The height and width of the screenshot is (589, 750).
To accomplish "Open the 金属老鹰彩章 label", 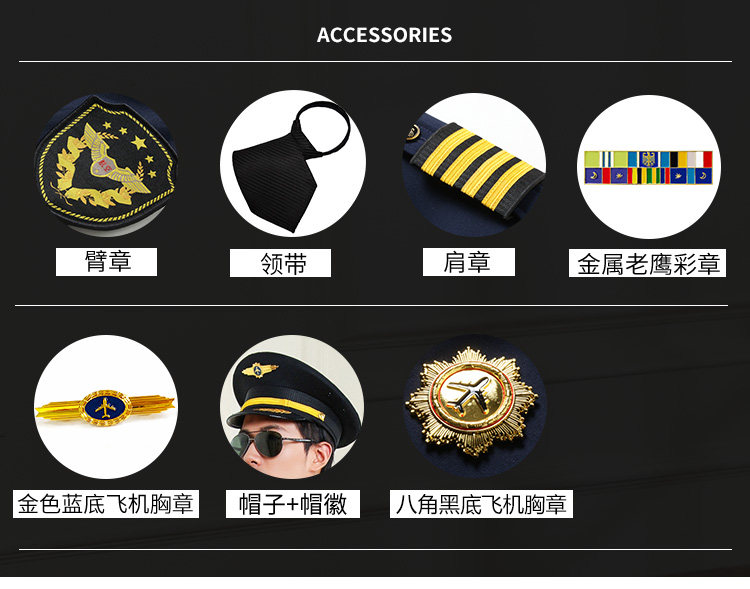I will click(x=647, y=263).
